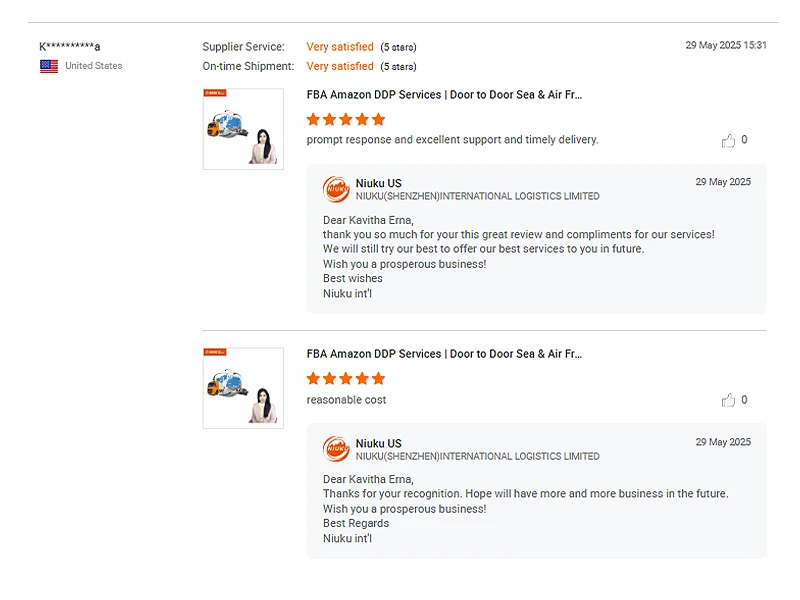Click the masked reviewer name K**********a
This screenshot has width=800, height=600.
[x=70, y=47]
